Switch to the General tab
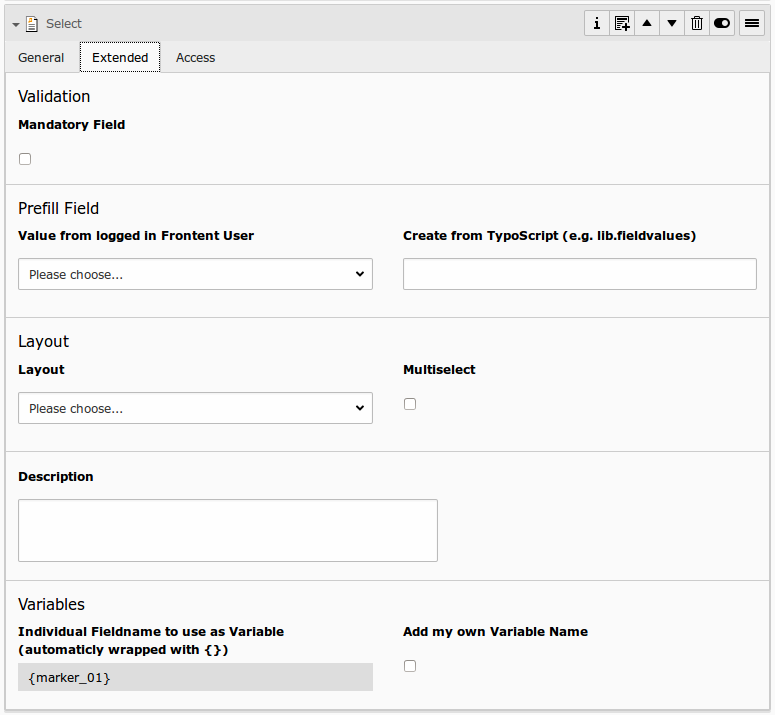The height and width of the screenshot is (715, 775). 41,58
